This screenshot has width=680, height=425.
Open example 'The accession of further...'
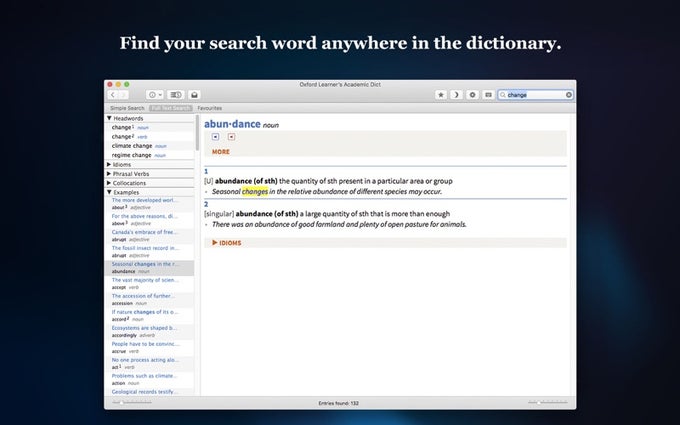click(x=149, y=300)
